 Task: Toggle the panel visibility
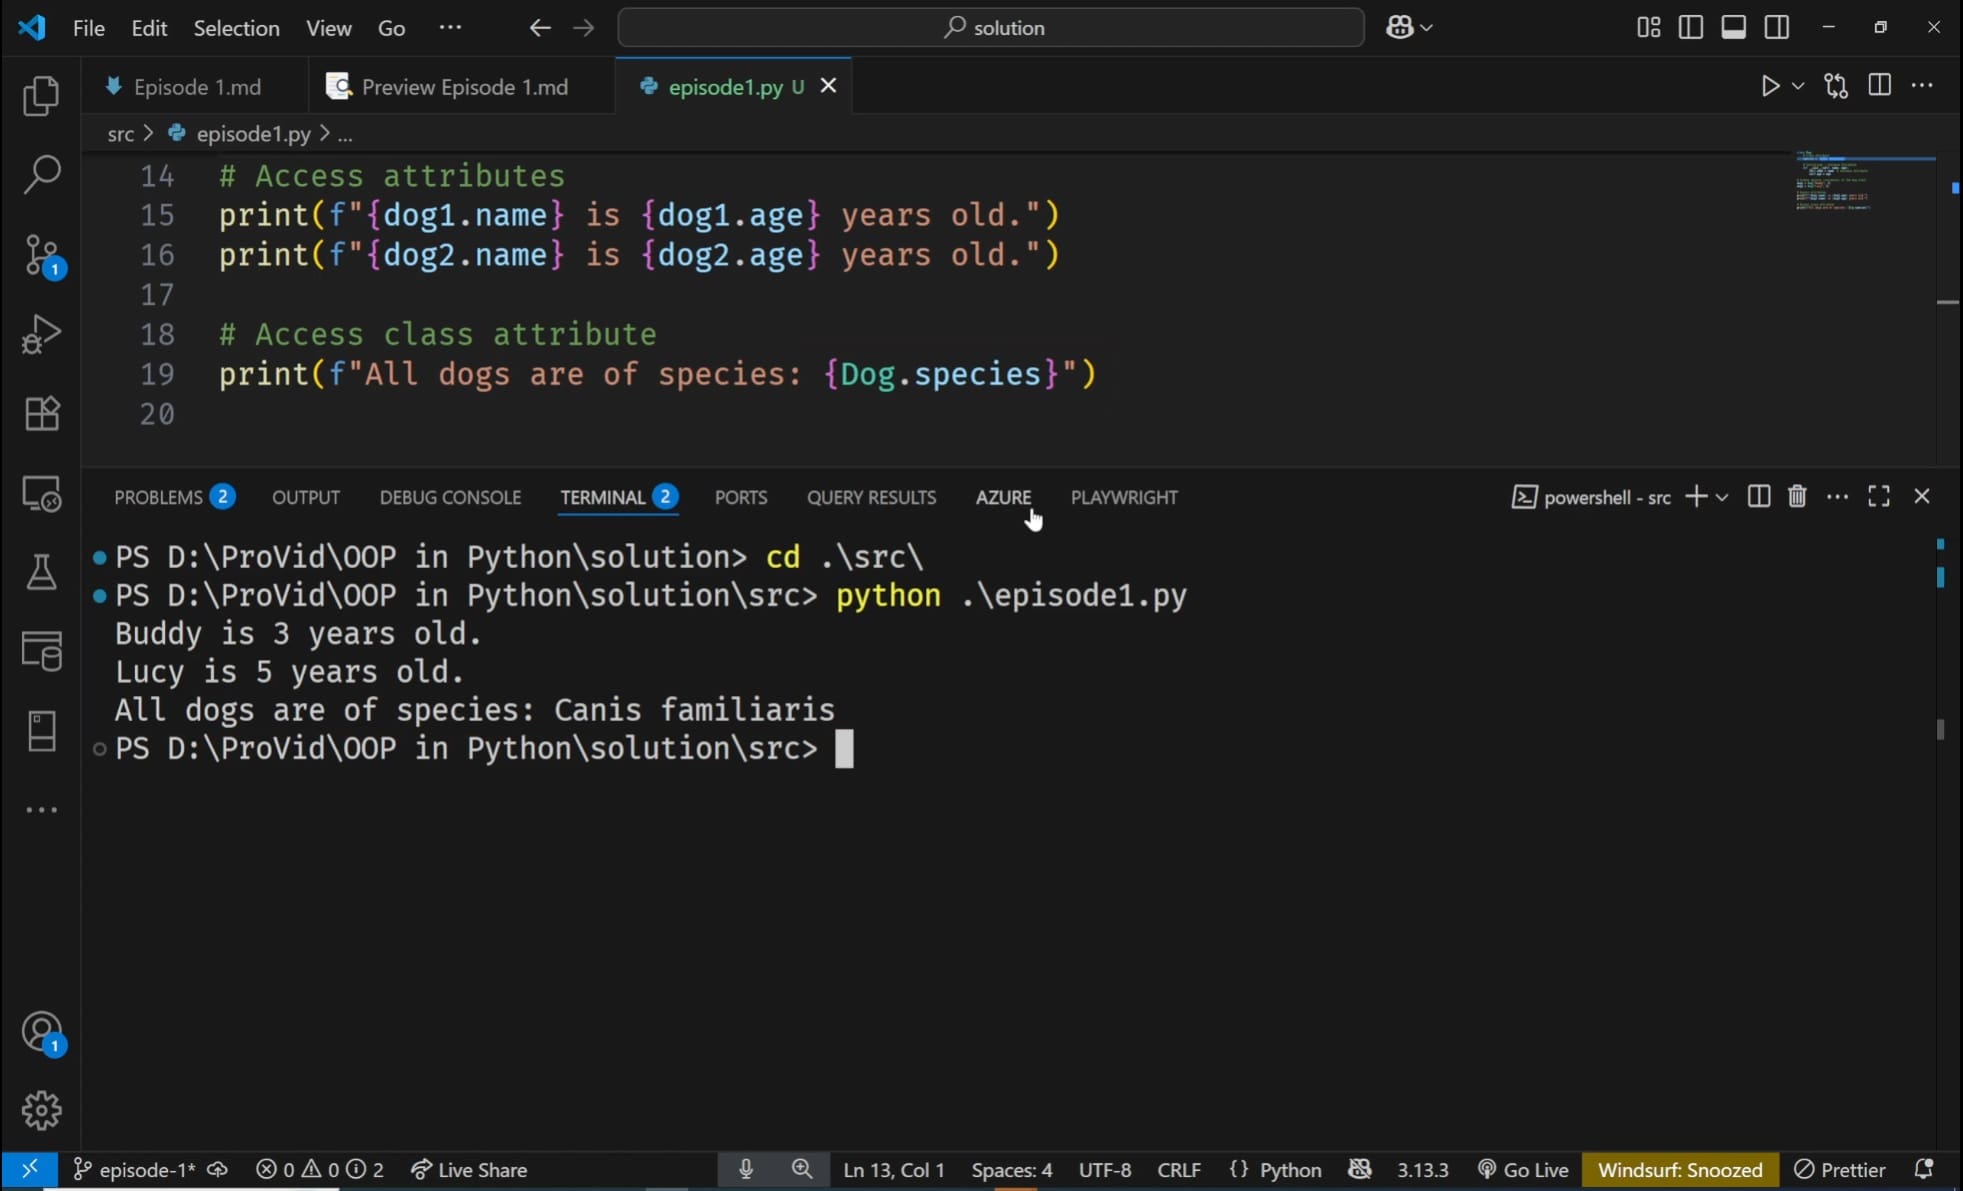[1735, 27]
